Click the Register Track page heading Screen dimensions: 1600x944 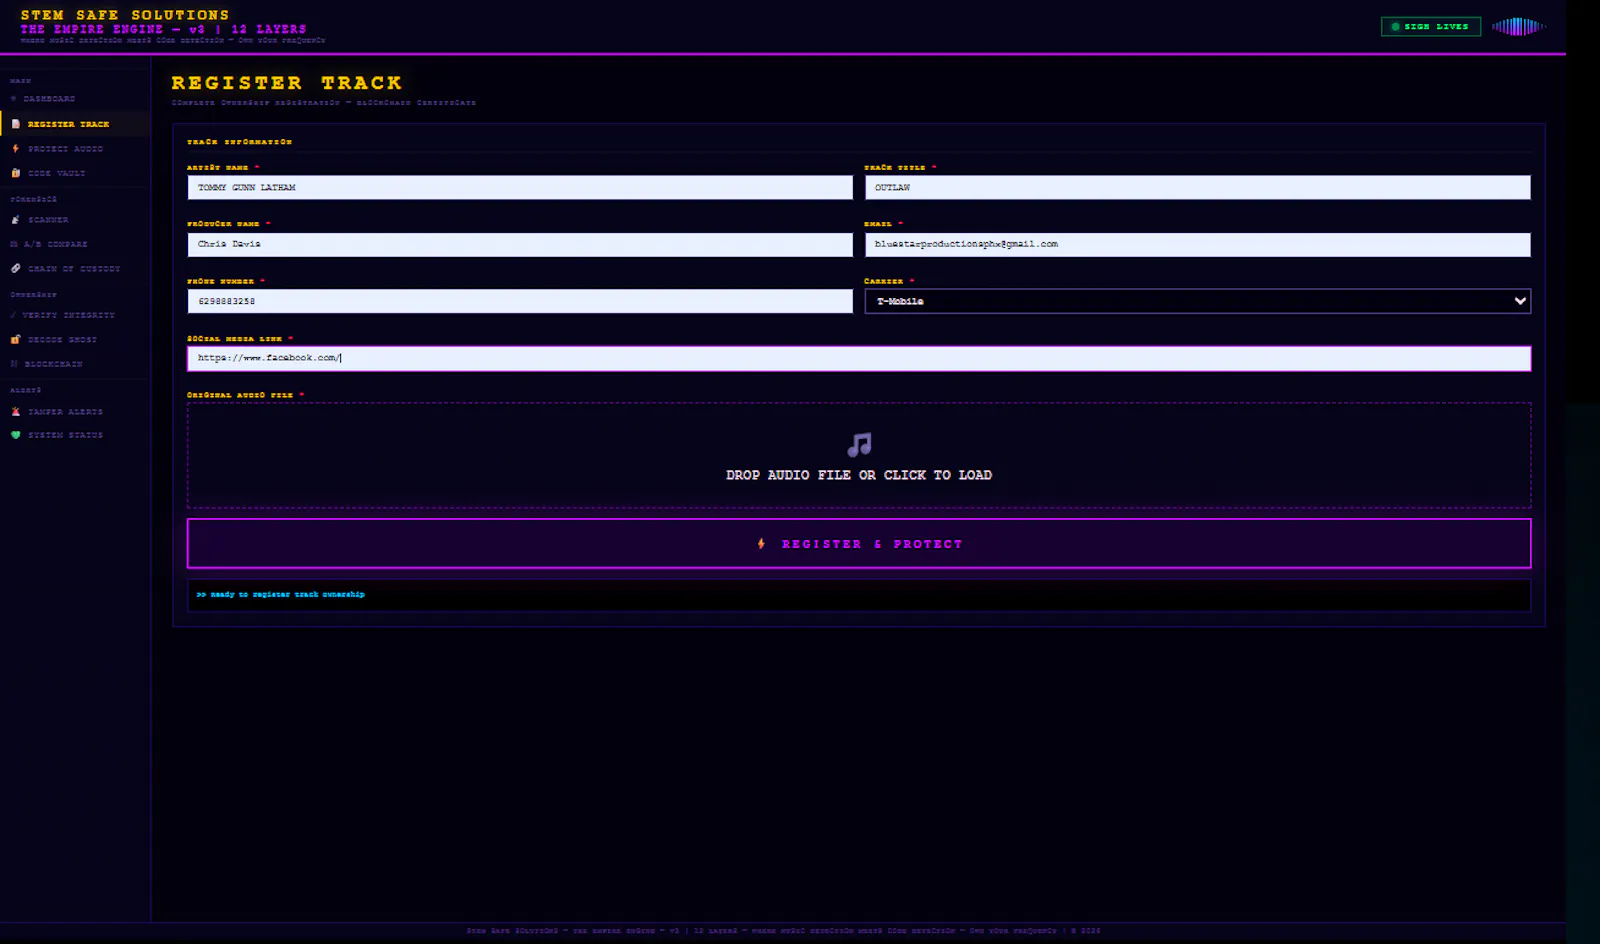click(286, 83)
